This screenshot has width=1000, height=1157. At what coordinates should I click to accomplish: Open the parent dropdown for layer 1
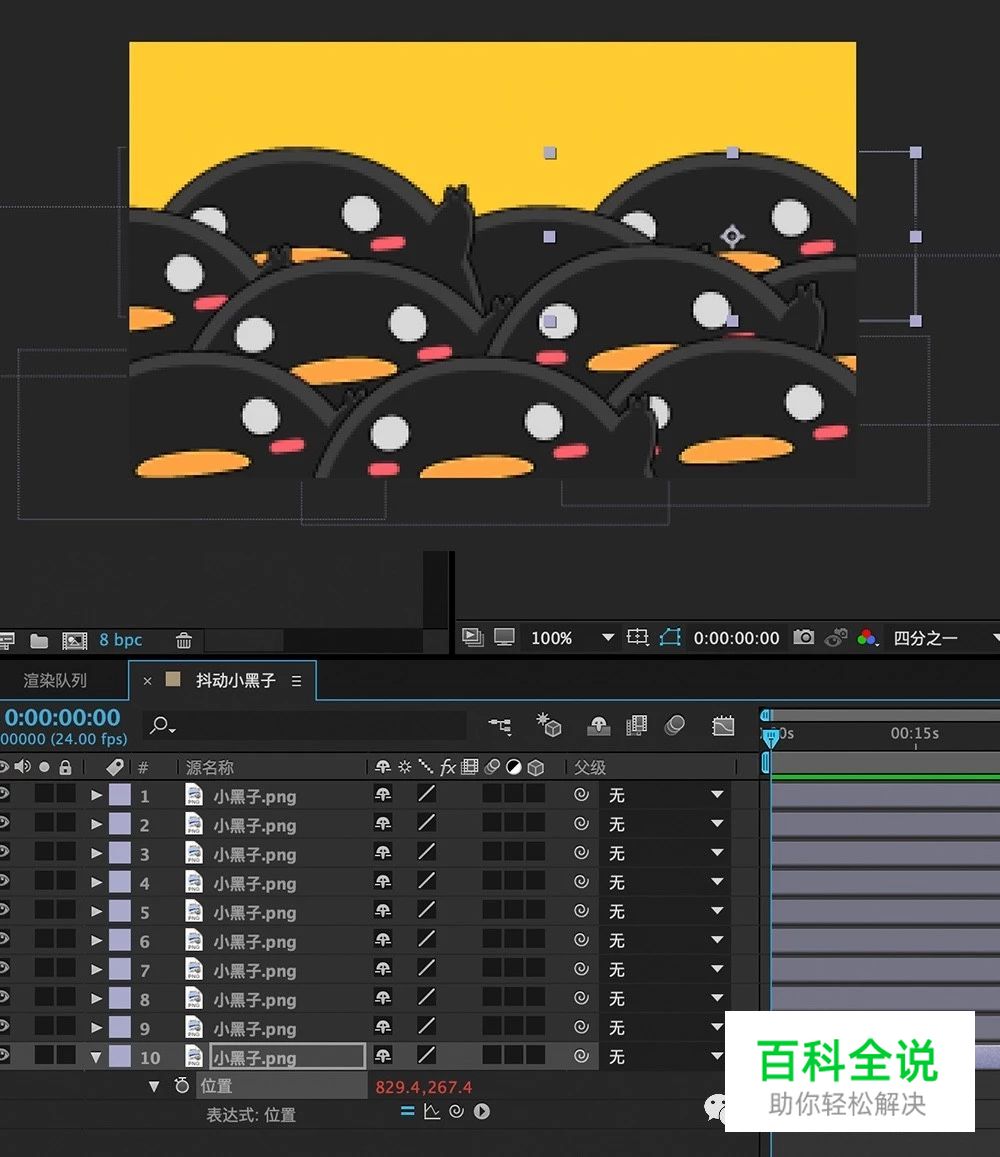pos(716,795)
